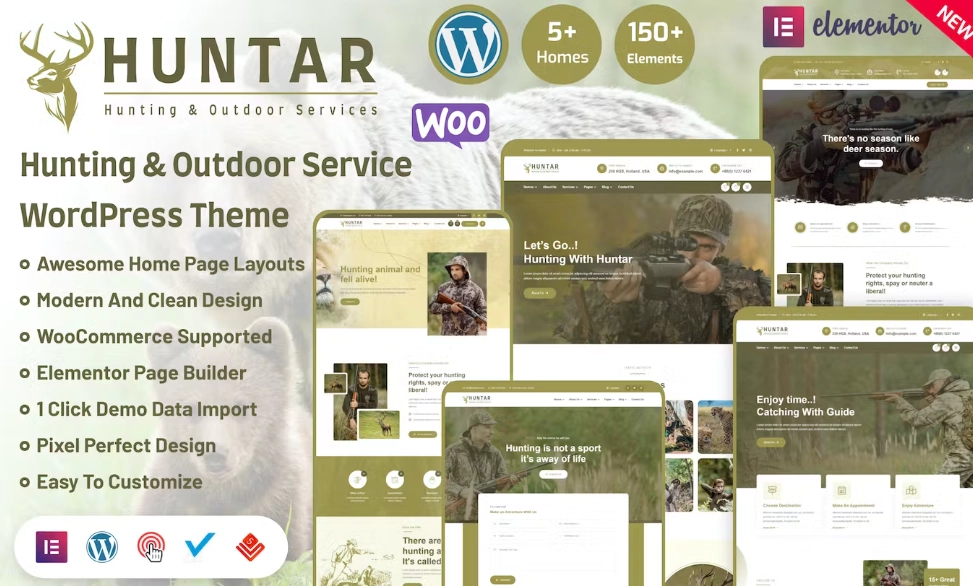Click the '5+ Homes' circular badge
The height and width of the screenshot is (586, 973).
point(561,45)
